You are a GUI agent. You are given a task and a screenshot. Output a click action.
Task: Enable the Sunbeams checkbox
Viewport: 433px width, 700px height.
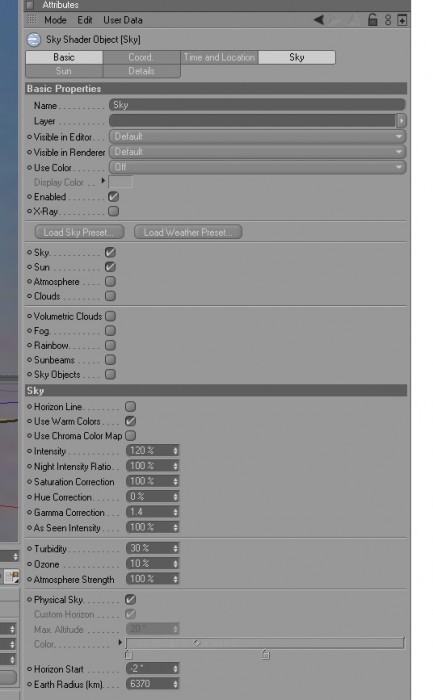[110, 359]
